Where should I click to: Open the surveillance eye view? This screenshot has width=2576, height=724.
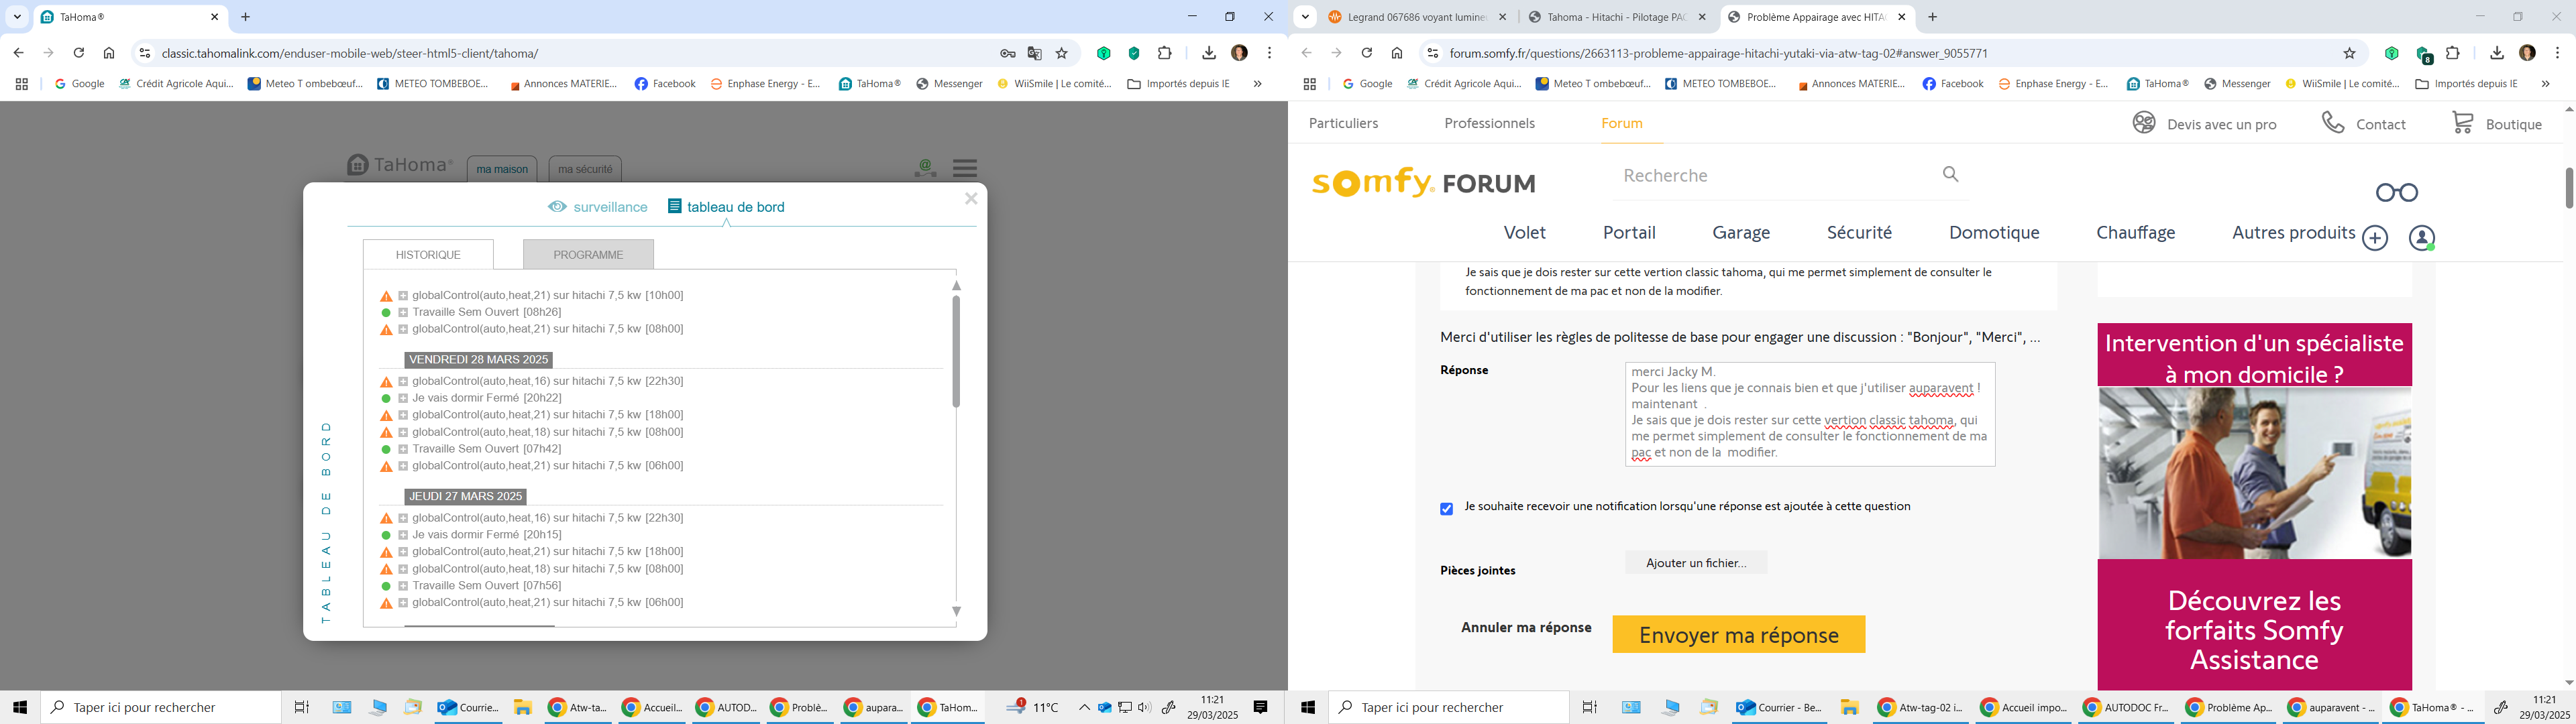pyautogui.click(x=598, y=207)
